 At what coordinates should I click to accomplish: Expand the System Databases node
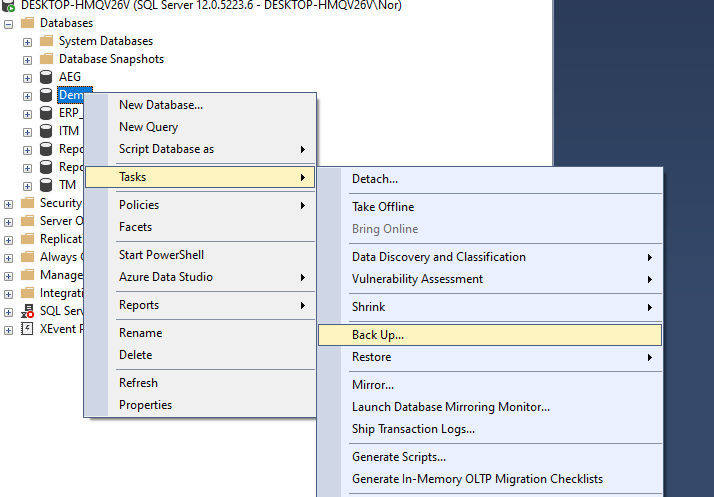(x=27, y=42)
